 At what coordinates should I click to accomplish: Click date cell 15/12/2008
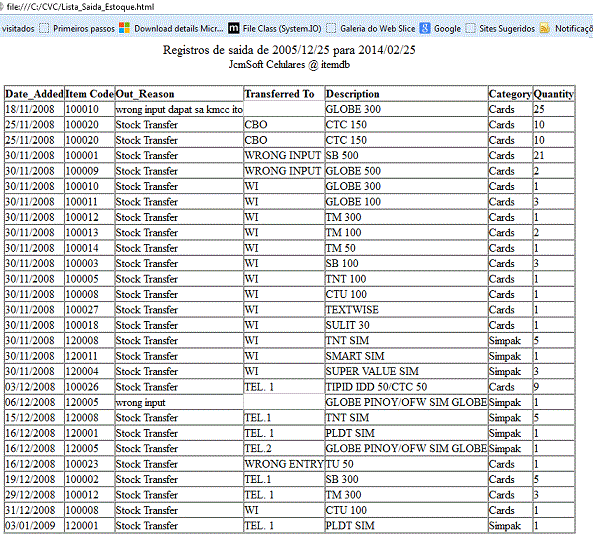coord(34,418)
